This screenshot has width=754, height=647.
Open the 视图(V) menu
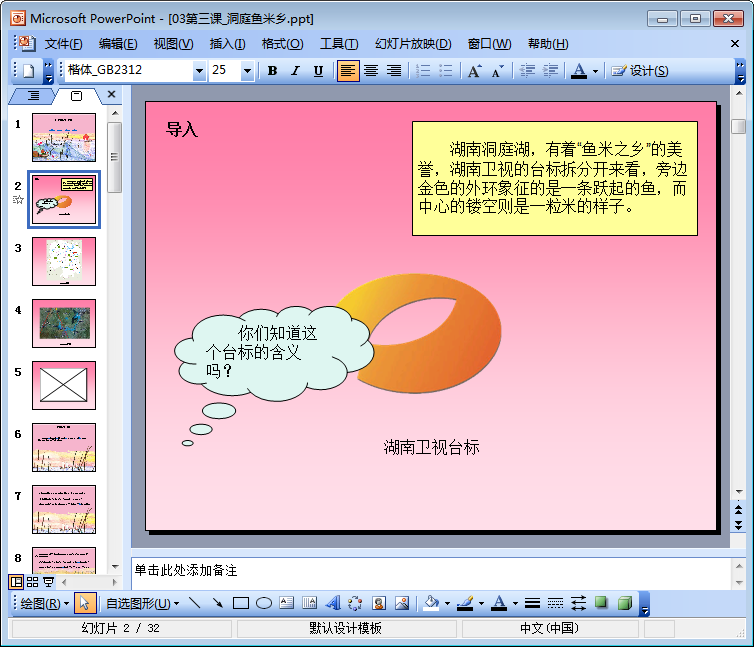click(x=173, y=44)
